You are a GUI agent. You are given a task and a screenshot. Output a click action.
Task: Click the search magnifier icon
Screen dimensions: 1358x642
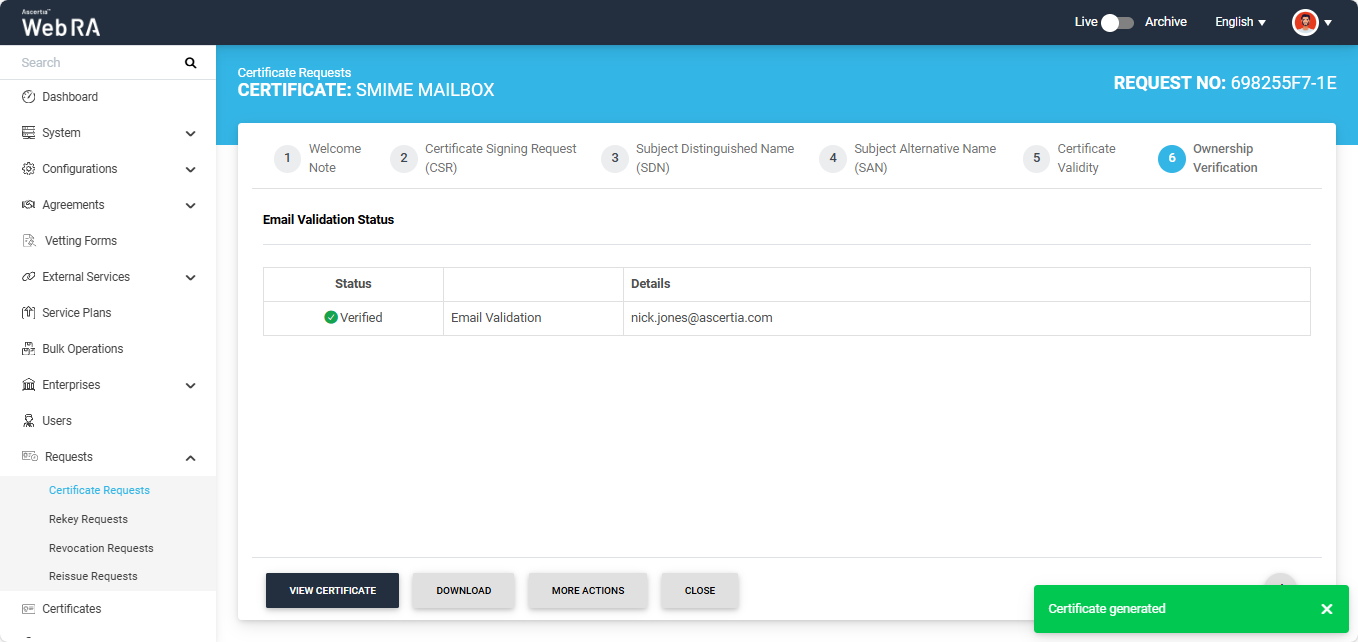coord(191,63)
